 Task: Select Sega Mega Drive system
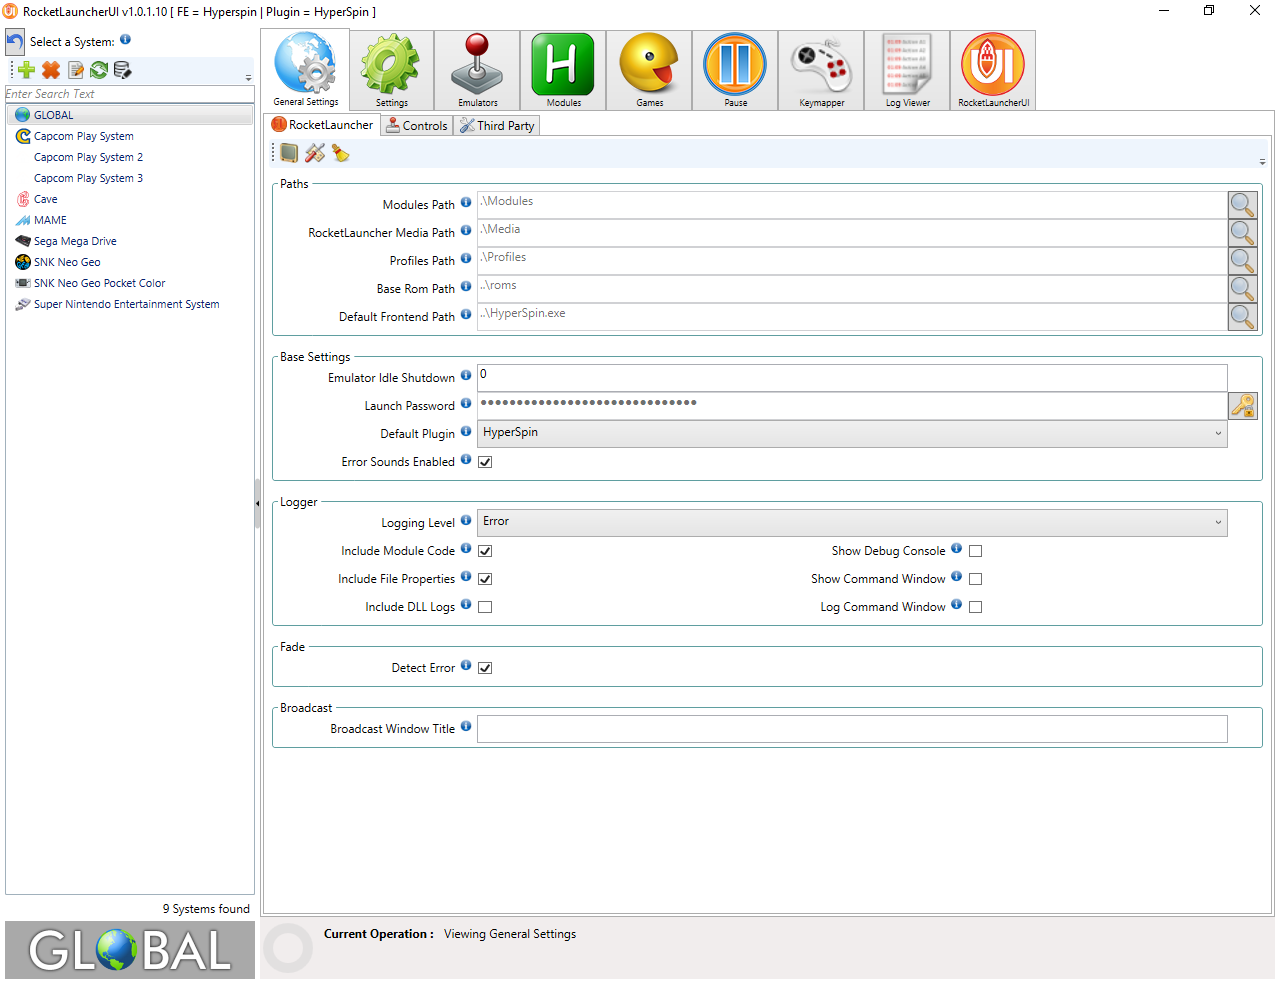pos(75,241)
